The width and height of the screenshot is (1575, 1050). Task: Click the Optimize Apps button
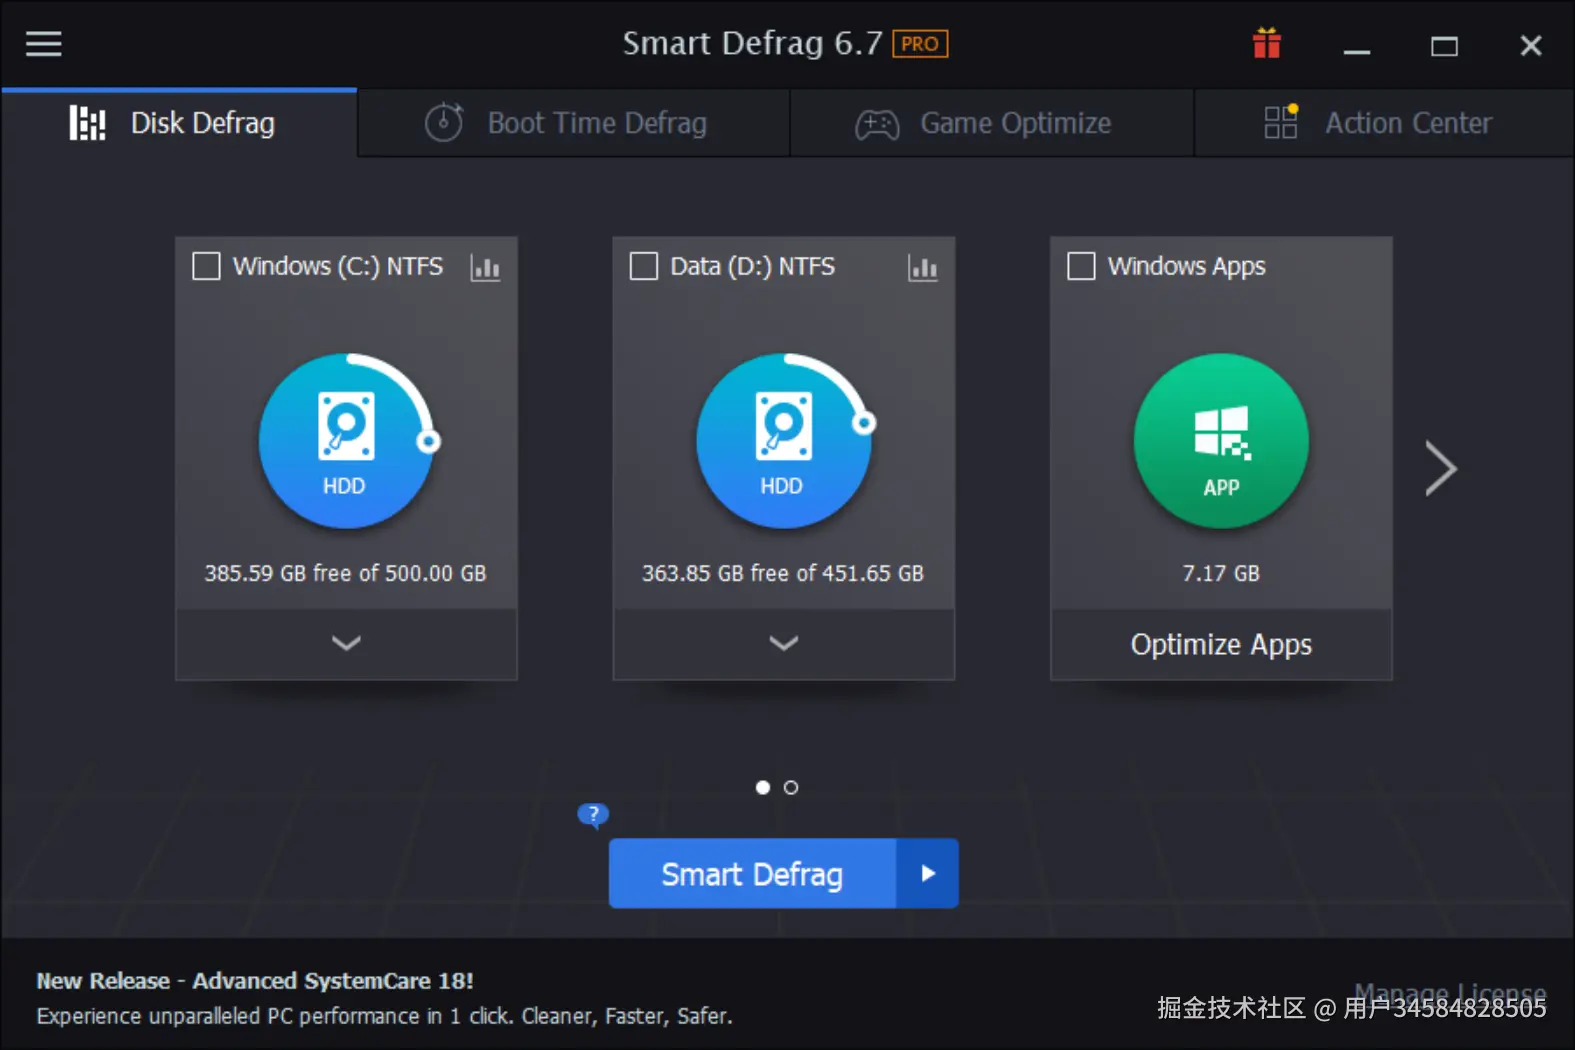(1221, 645)
